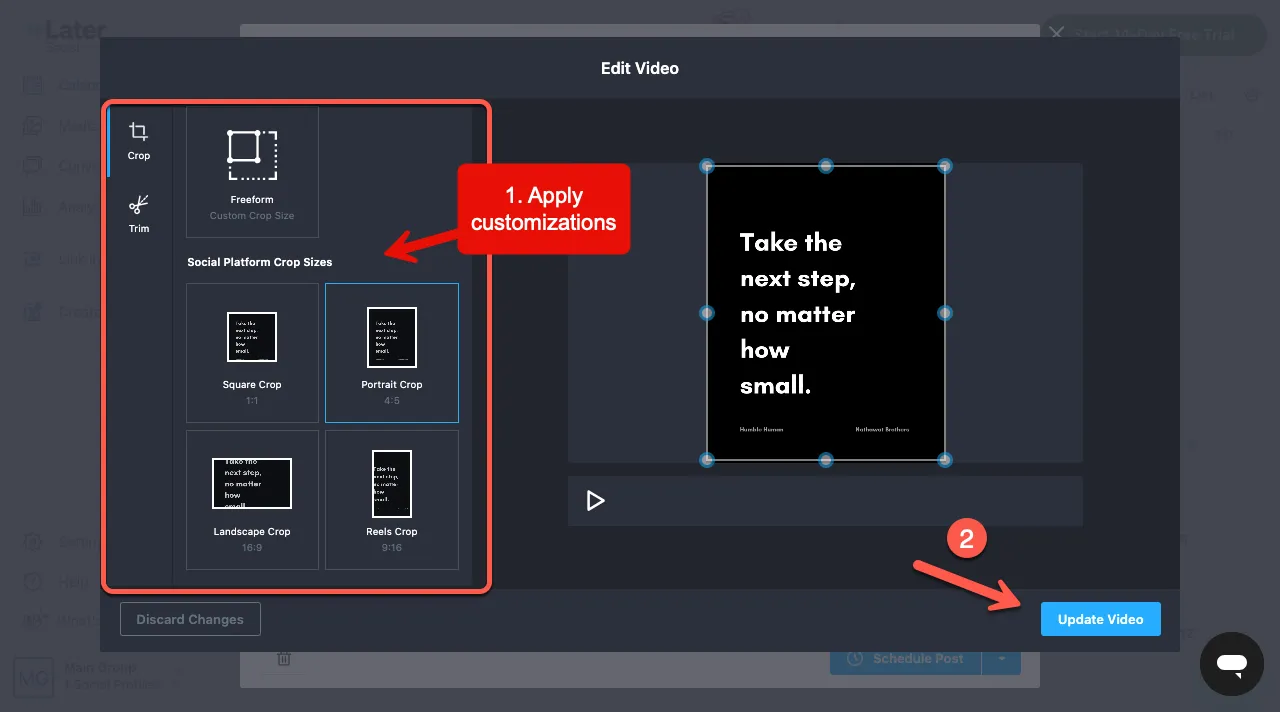The height and width of the screenshot is (712, 1280).
Task: Click Schedule Post button in background
Action: [x=906, y=659]
